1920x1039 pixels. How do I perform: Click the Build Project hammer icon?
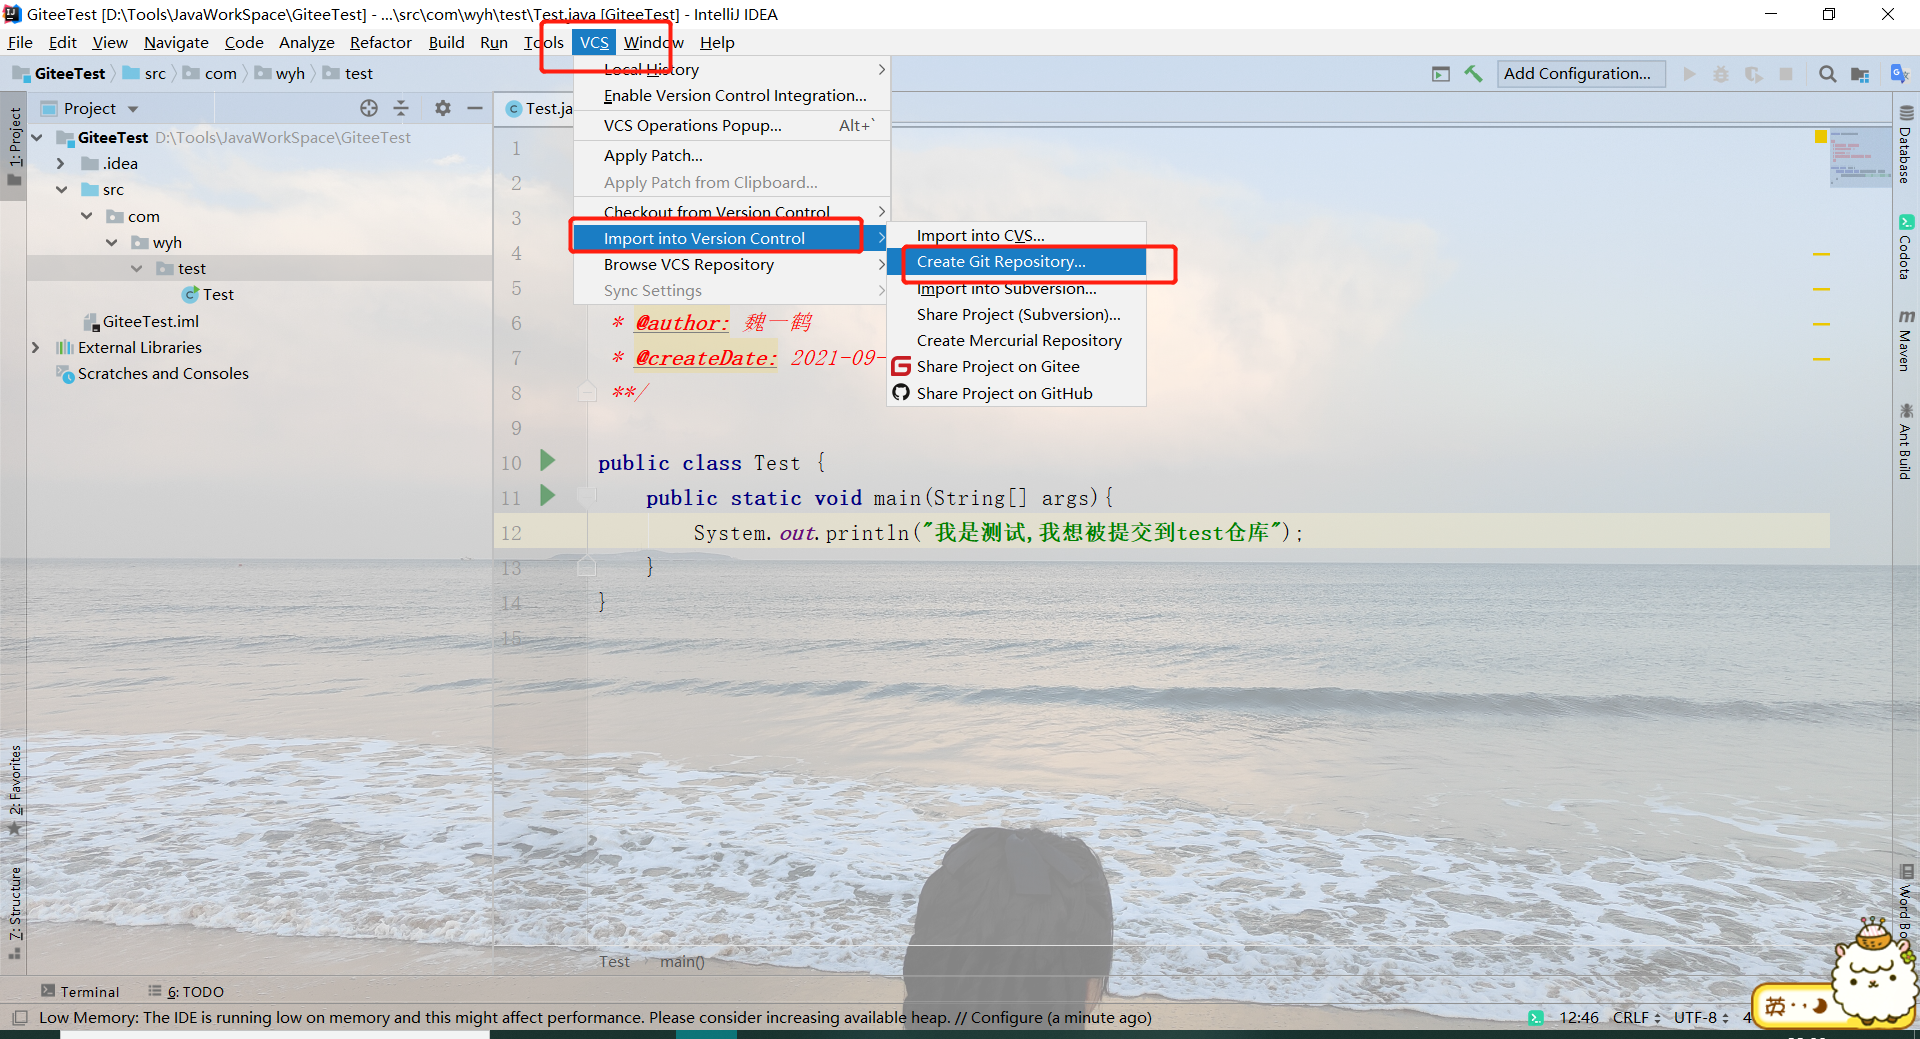pos(1473,74)
